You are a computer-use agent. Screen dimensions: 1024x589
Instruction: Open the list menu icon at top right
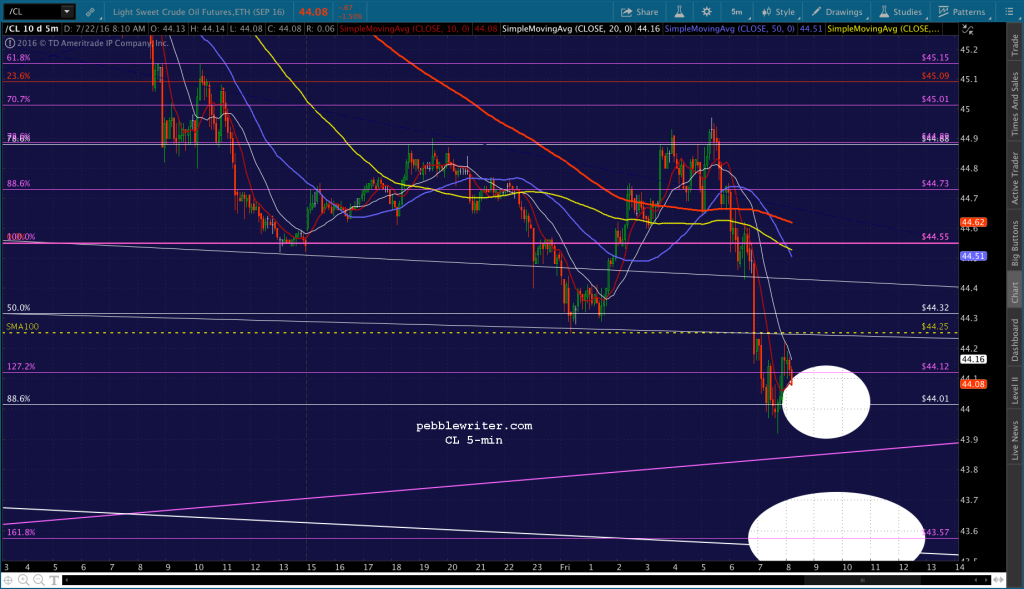pos(1008,12)
